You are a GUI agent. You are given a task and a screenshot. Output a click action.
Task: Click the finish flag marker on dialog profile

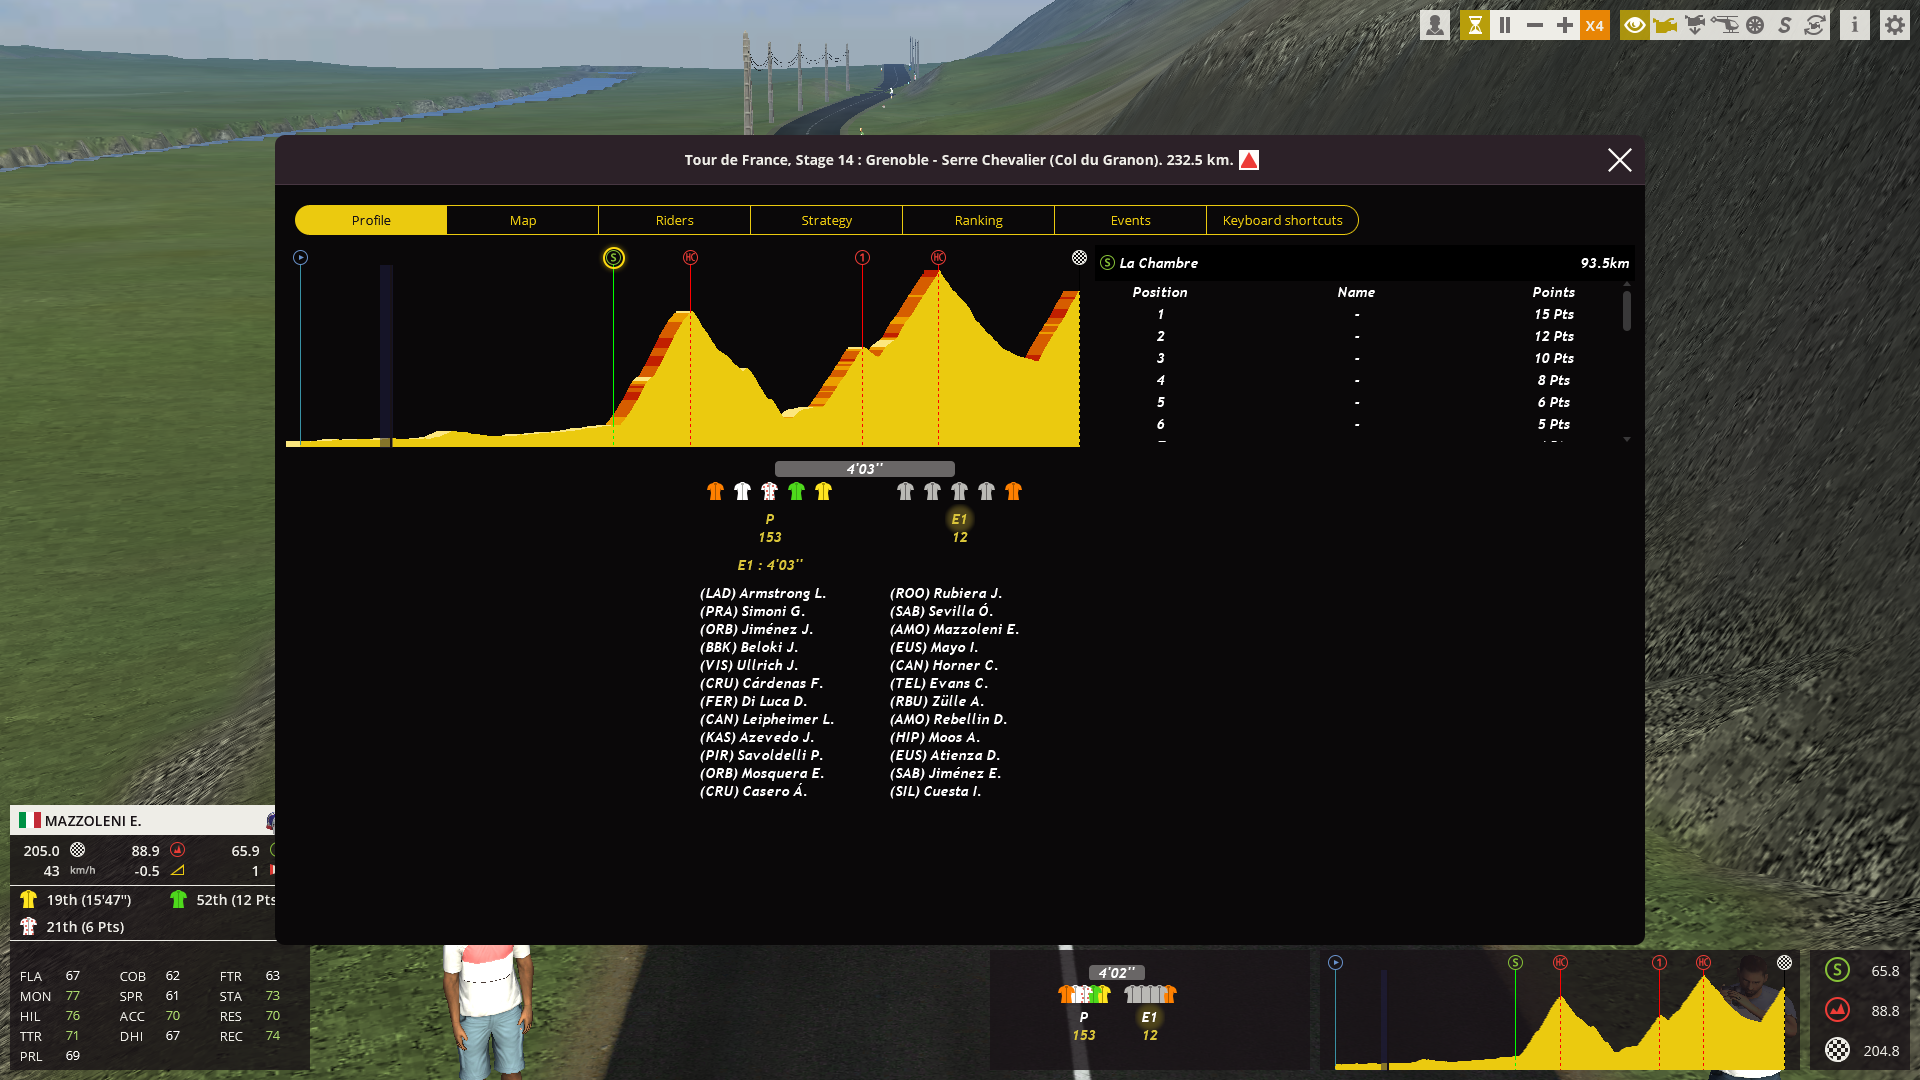coord(1079,258)
